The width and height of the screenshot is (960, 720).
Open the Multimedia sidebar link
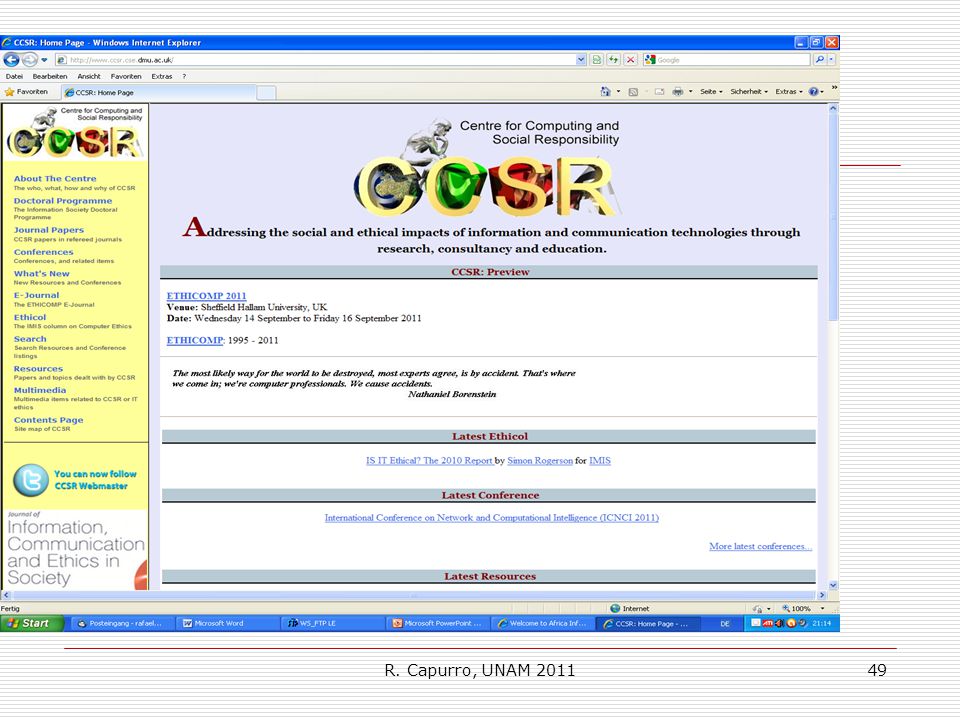click(x=40, y=390)
